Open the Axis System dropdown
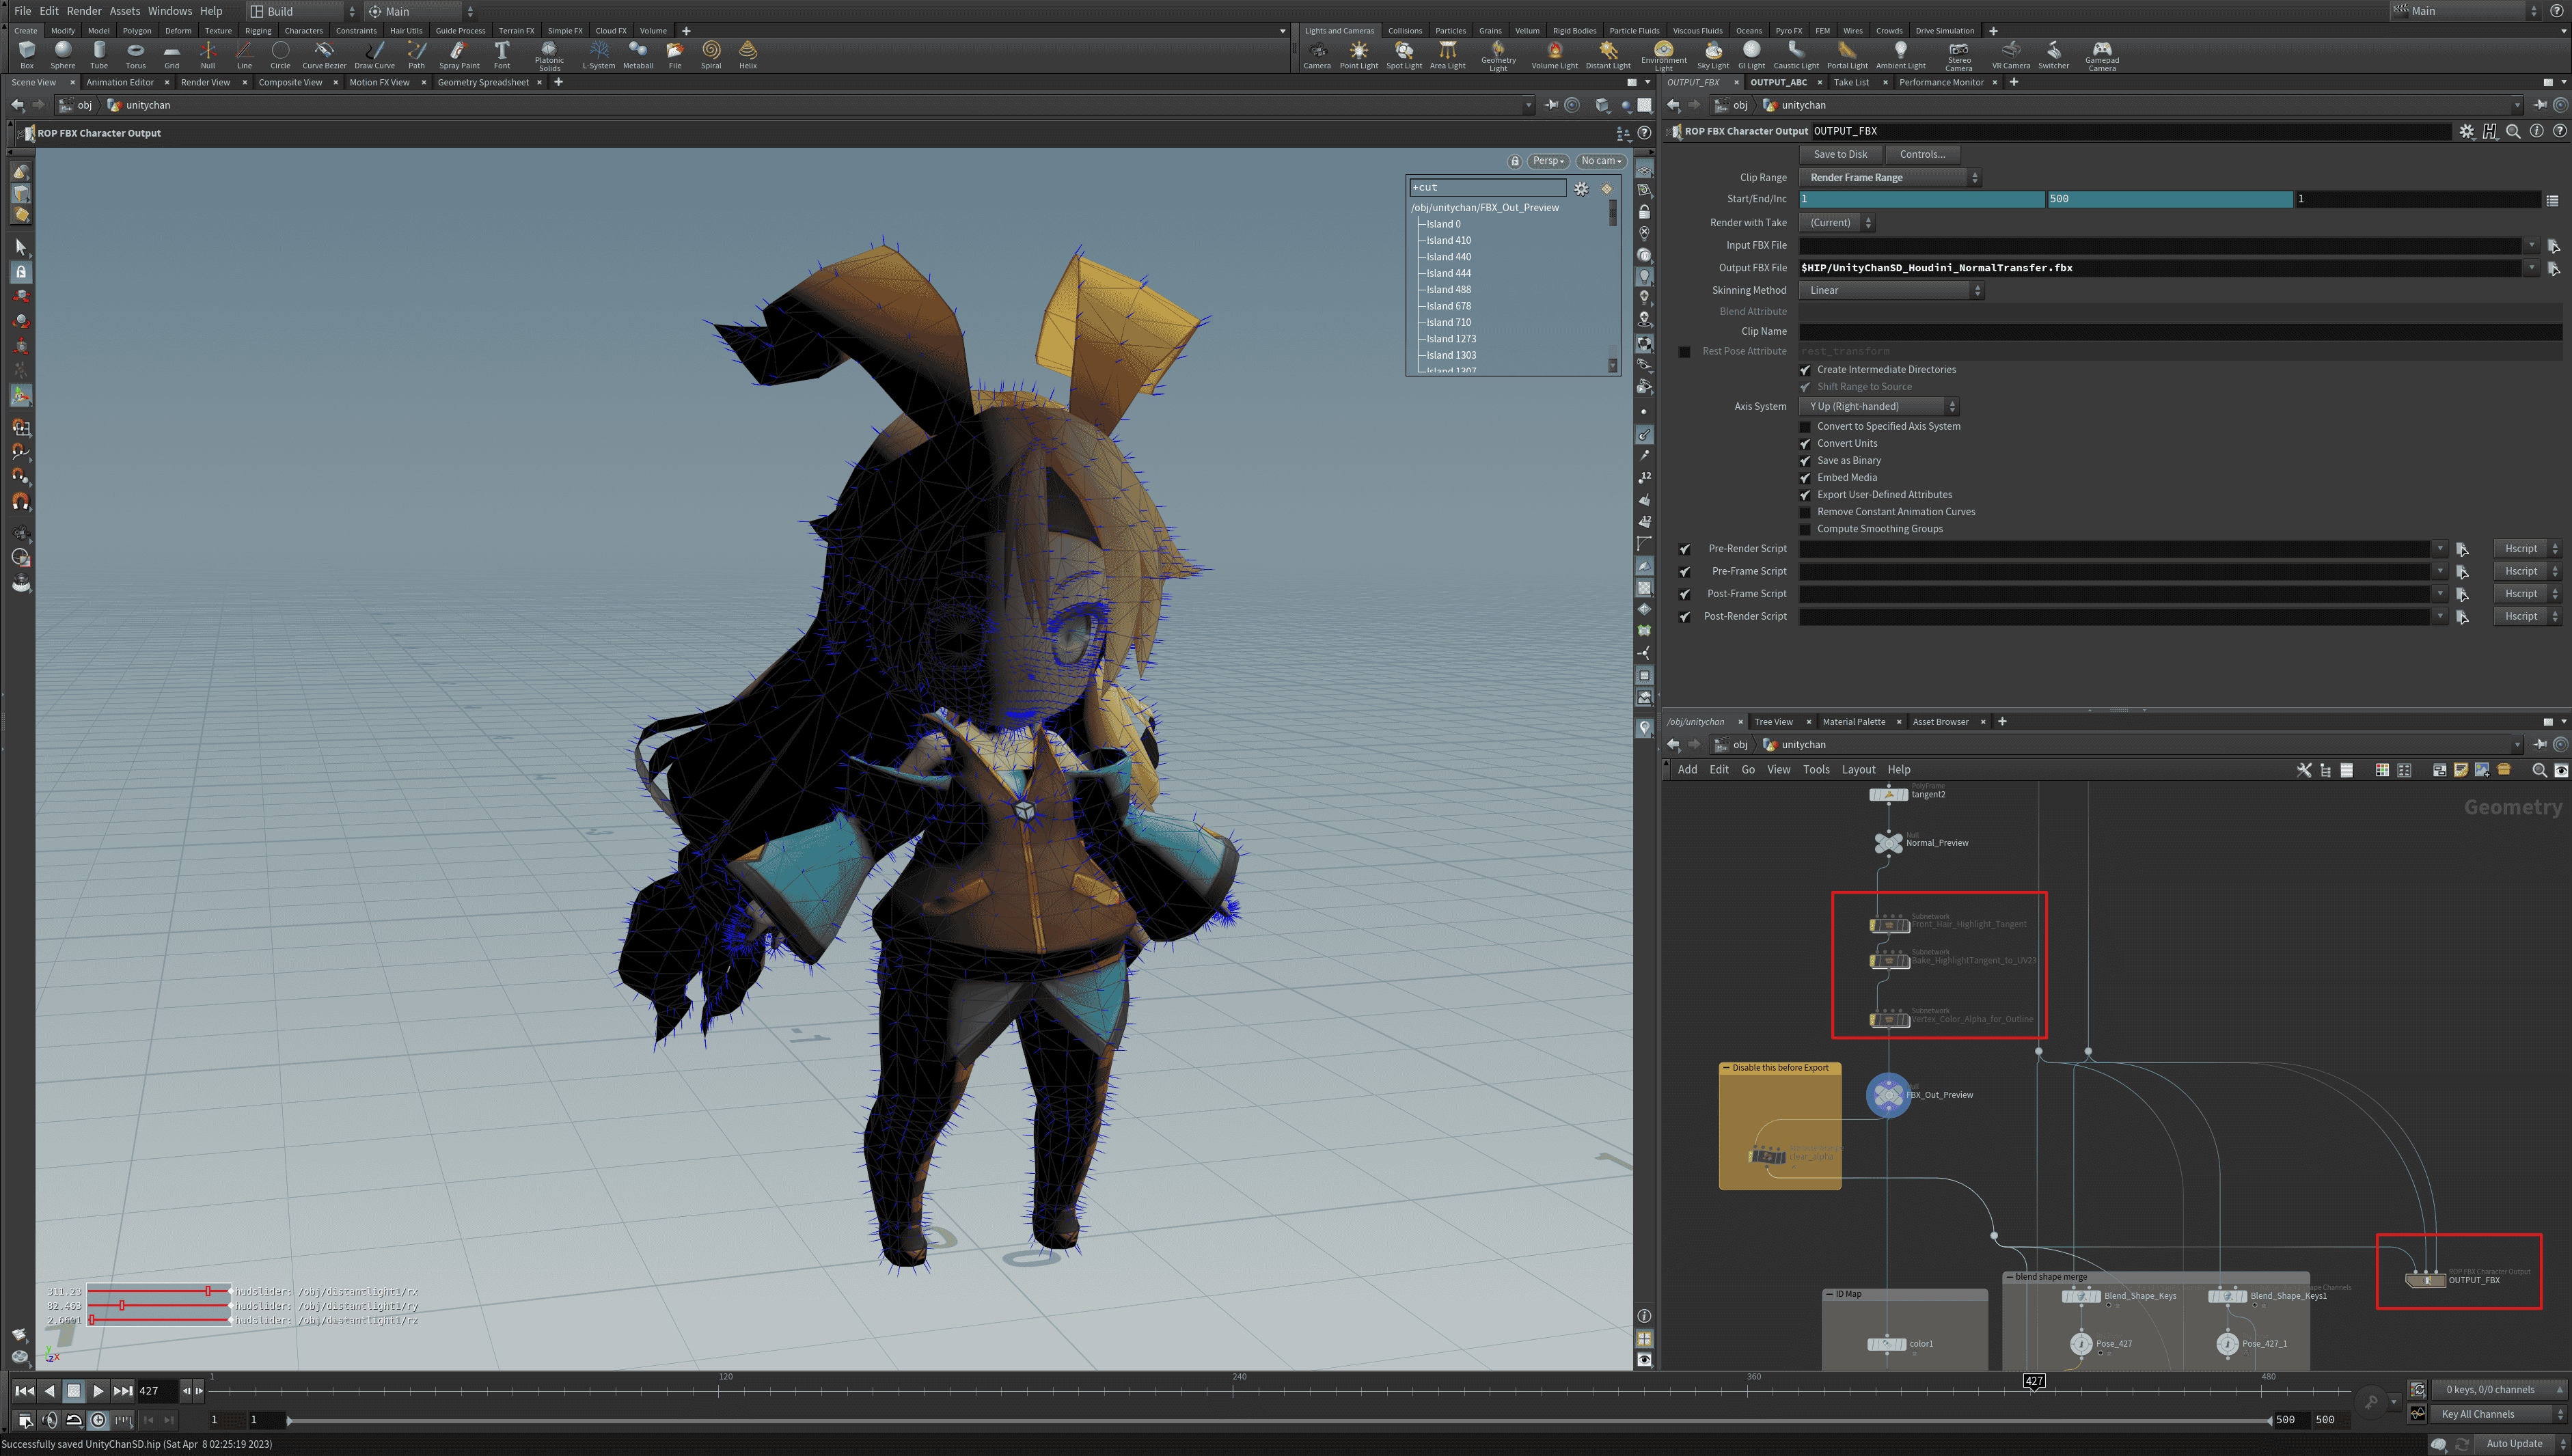Viewport: 2572px width, 1456px height. coord(1878,407)
